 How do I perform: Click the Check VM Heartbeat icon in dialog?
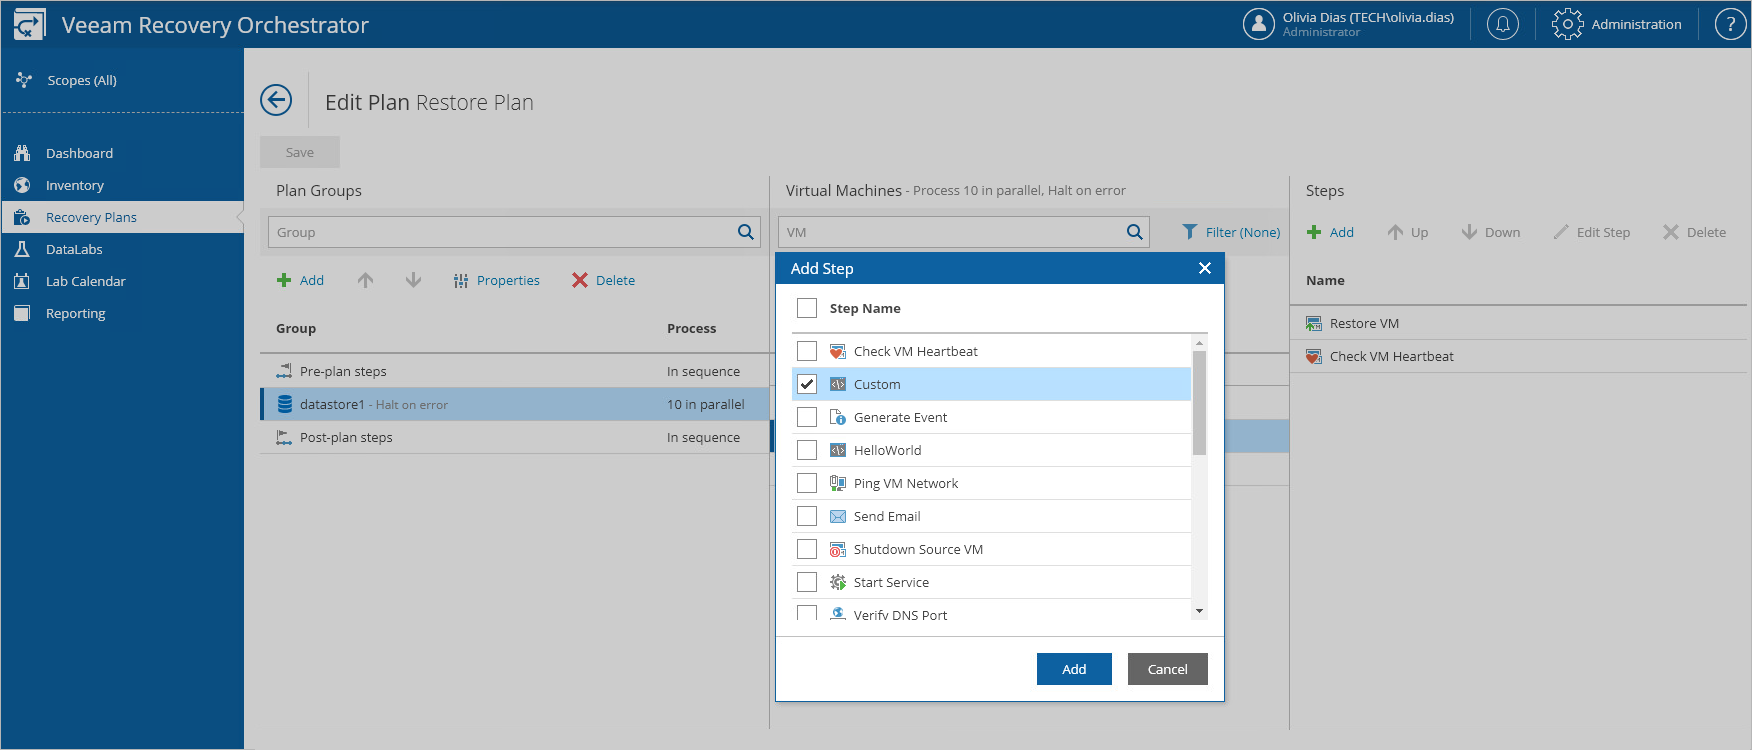(x=838, y=351)
